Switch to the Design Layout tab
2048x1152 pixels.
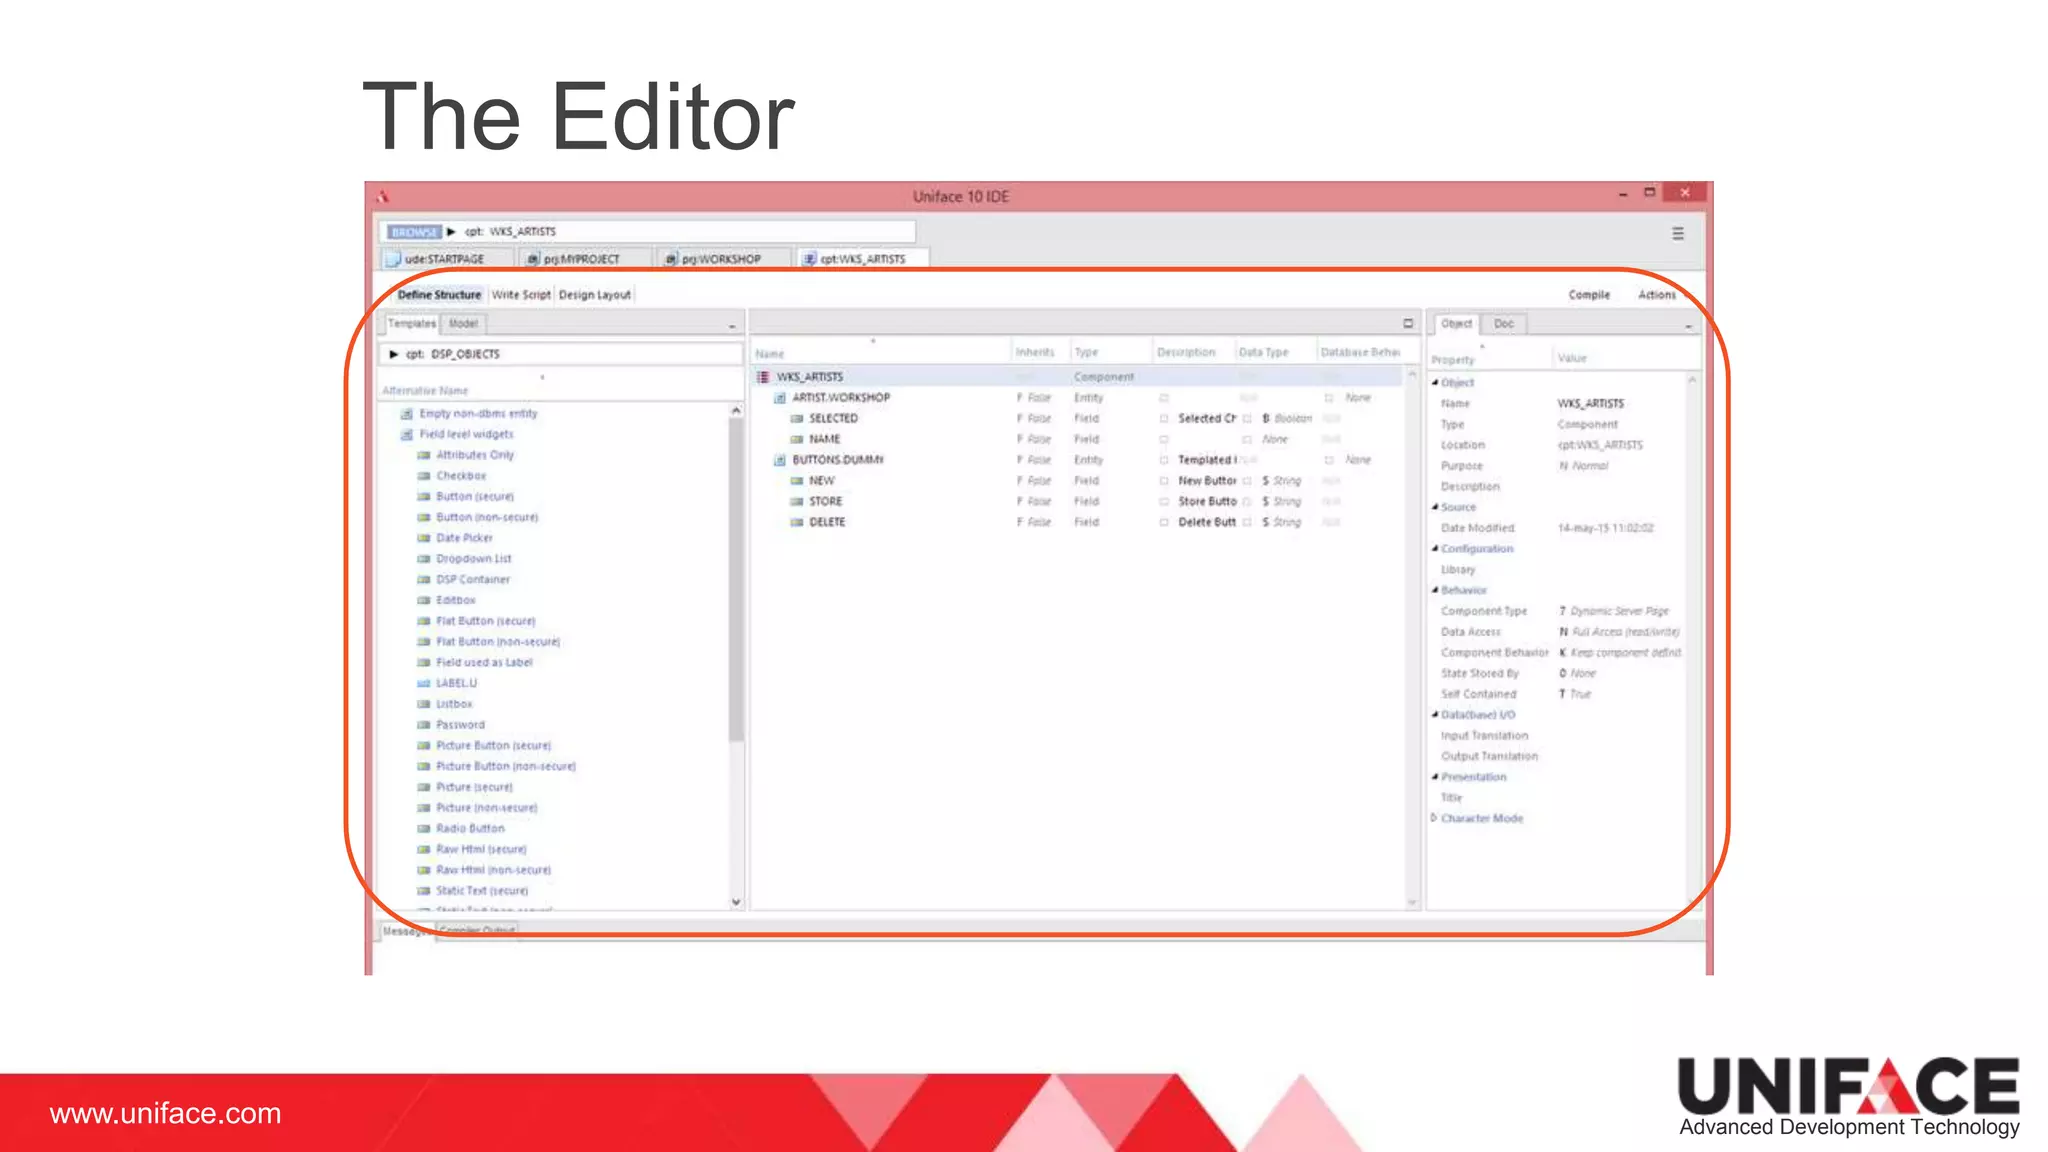click(x=595, y=295)
